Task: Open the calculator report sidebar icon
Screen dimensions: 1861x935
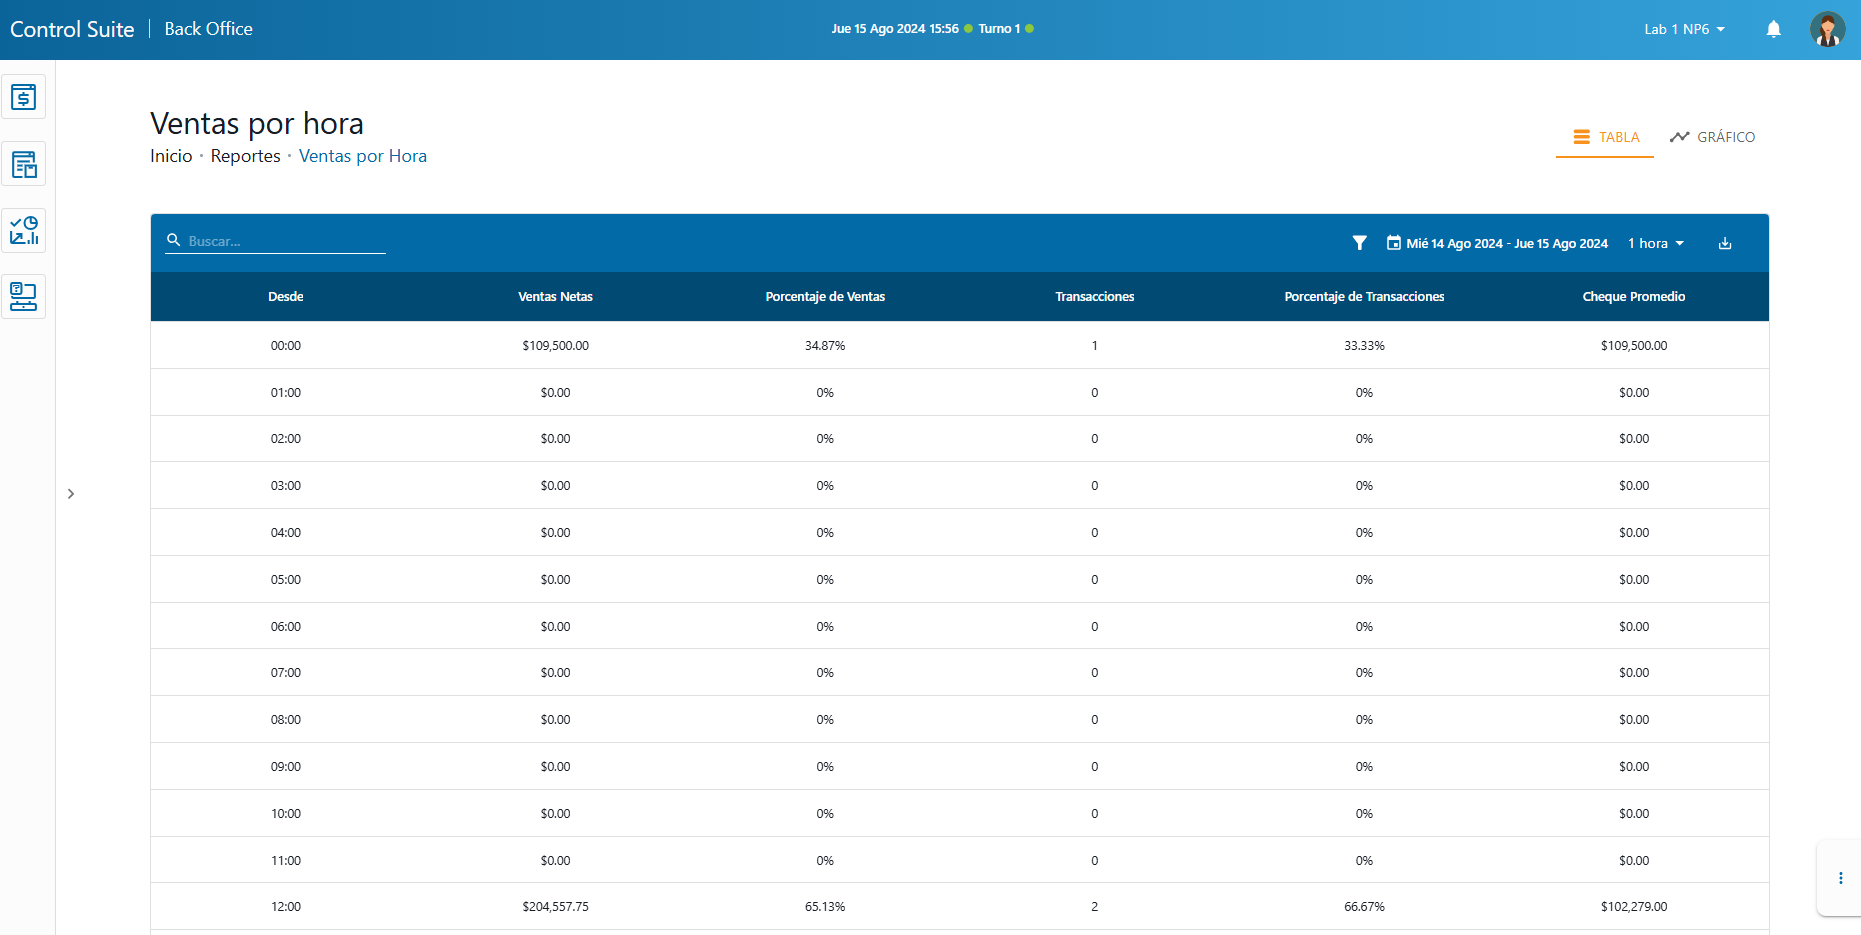Action: coord(23,164)
